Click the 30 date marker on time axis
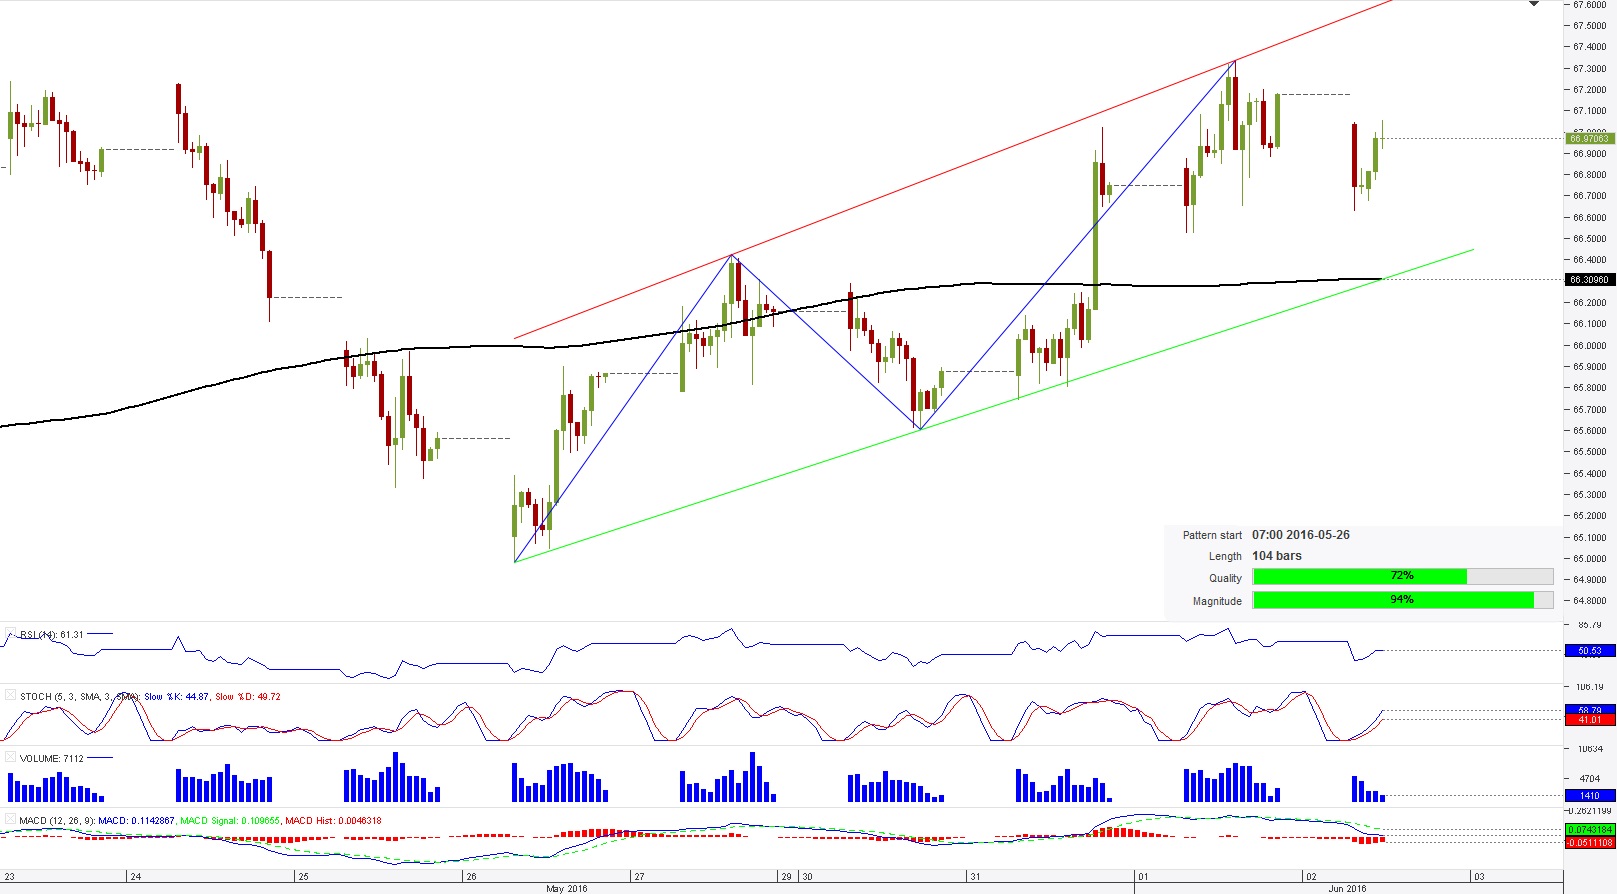1617x894 pixels. tap(807, 877)
